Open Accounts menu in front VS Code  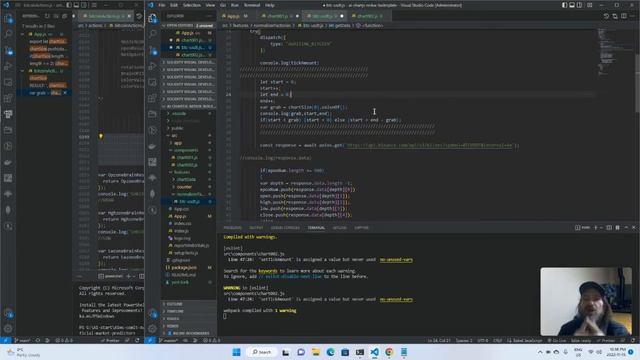click(152, 314)
